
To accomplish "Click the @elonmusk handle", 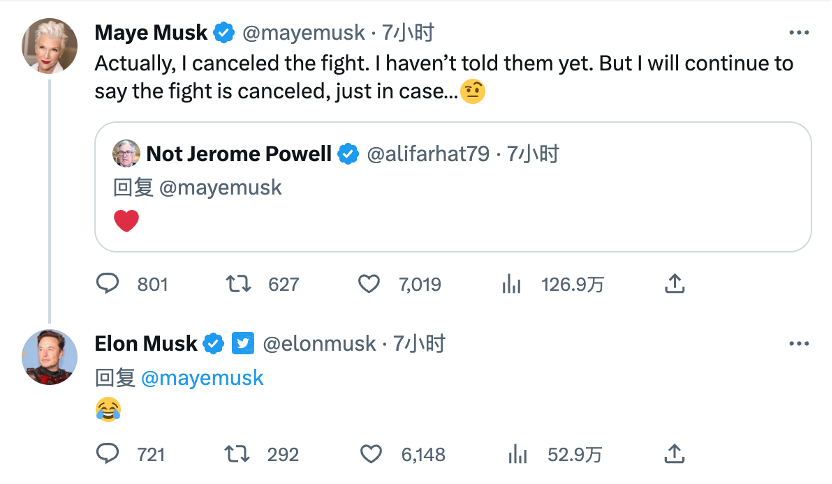I will coord(319,344).
